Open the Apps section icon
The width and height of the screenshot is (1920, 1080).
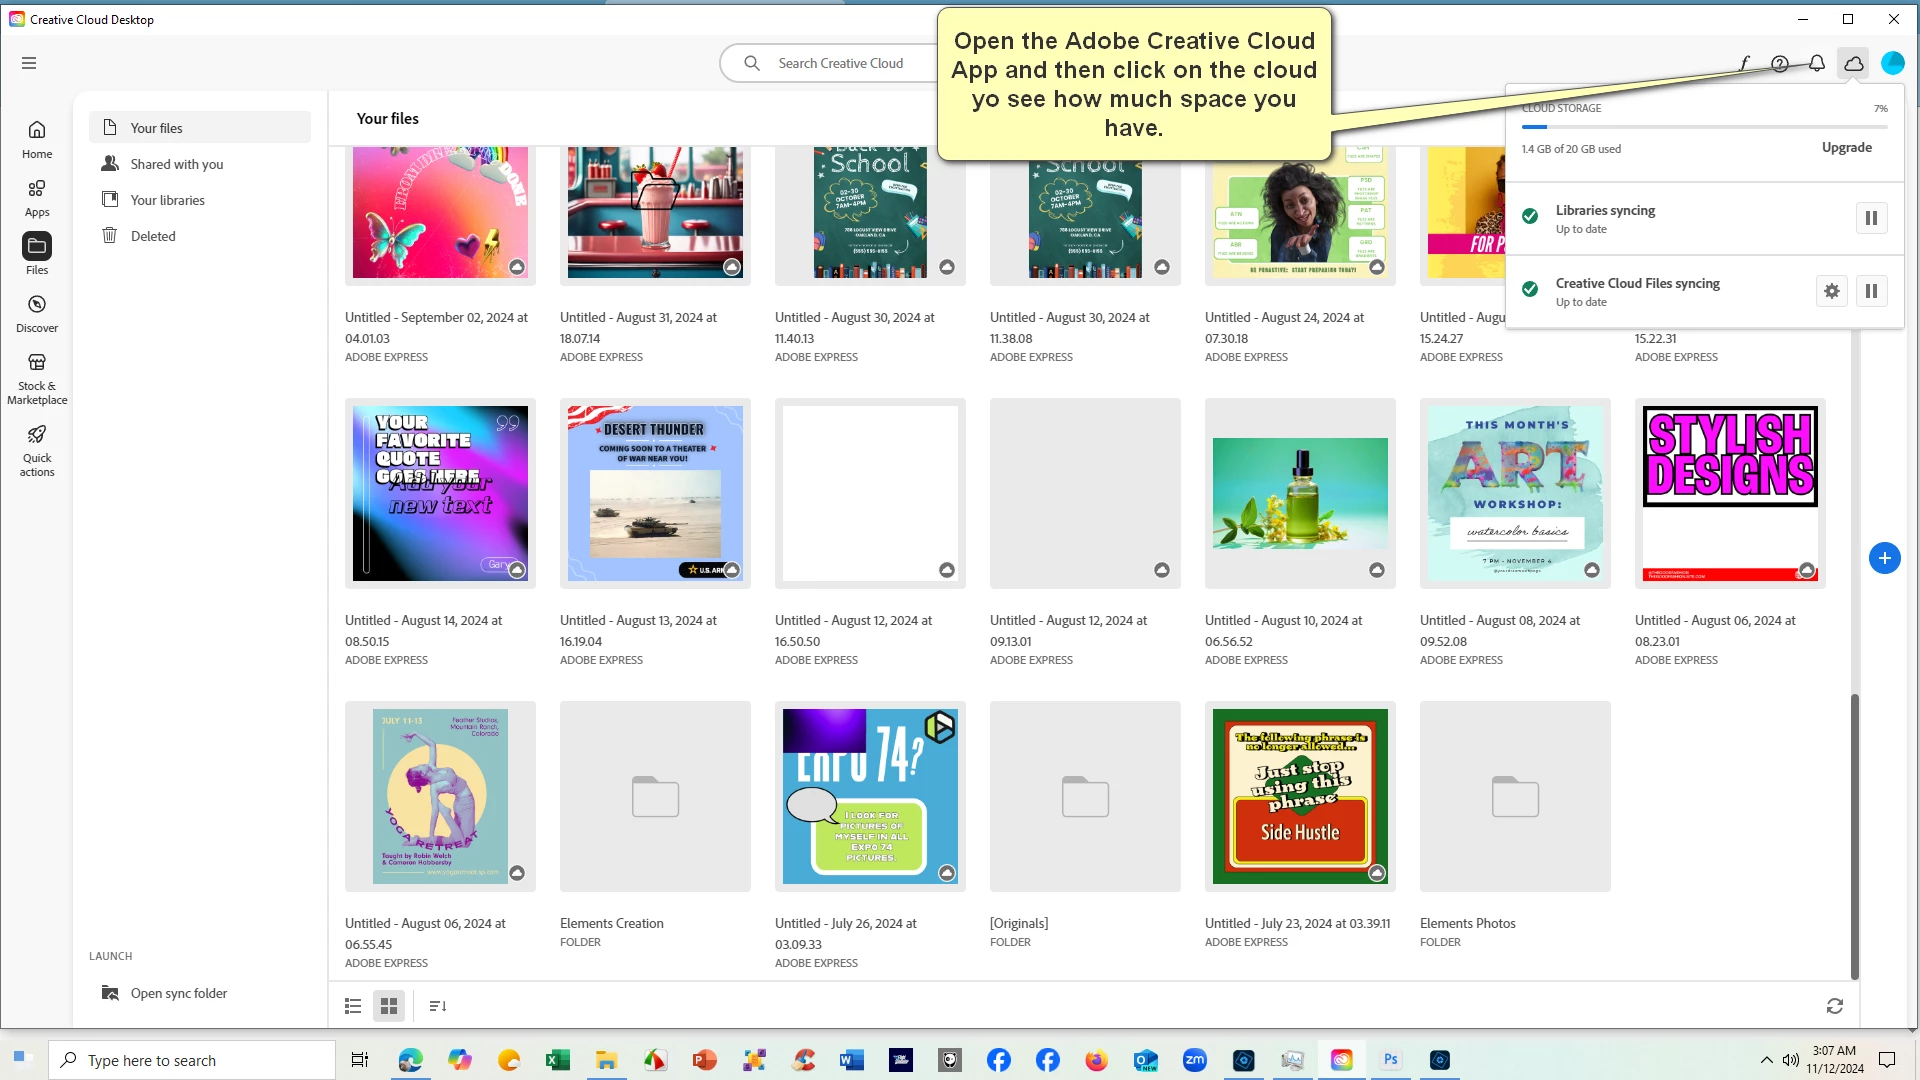pyautogui.click(x=37, y=197)
